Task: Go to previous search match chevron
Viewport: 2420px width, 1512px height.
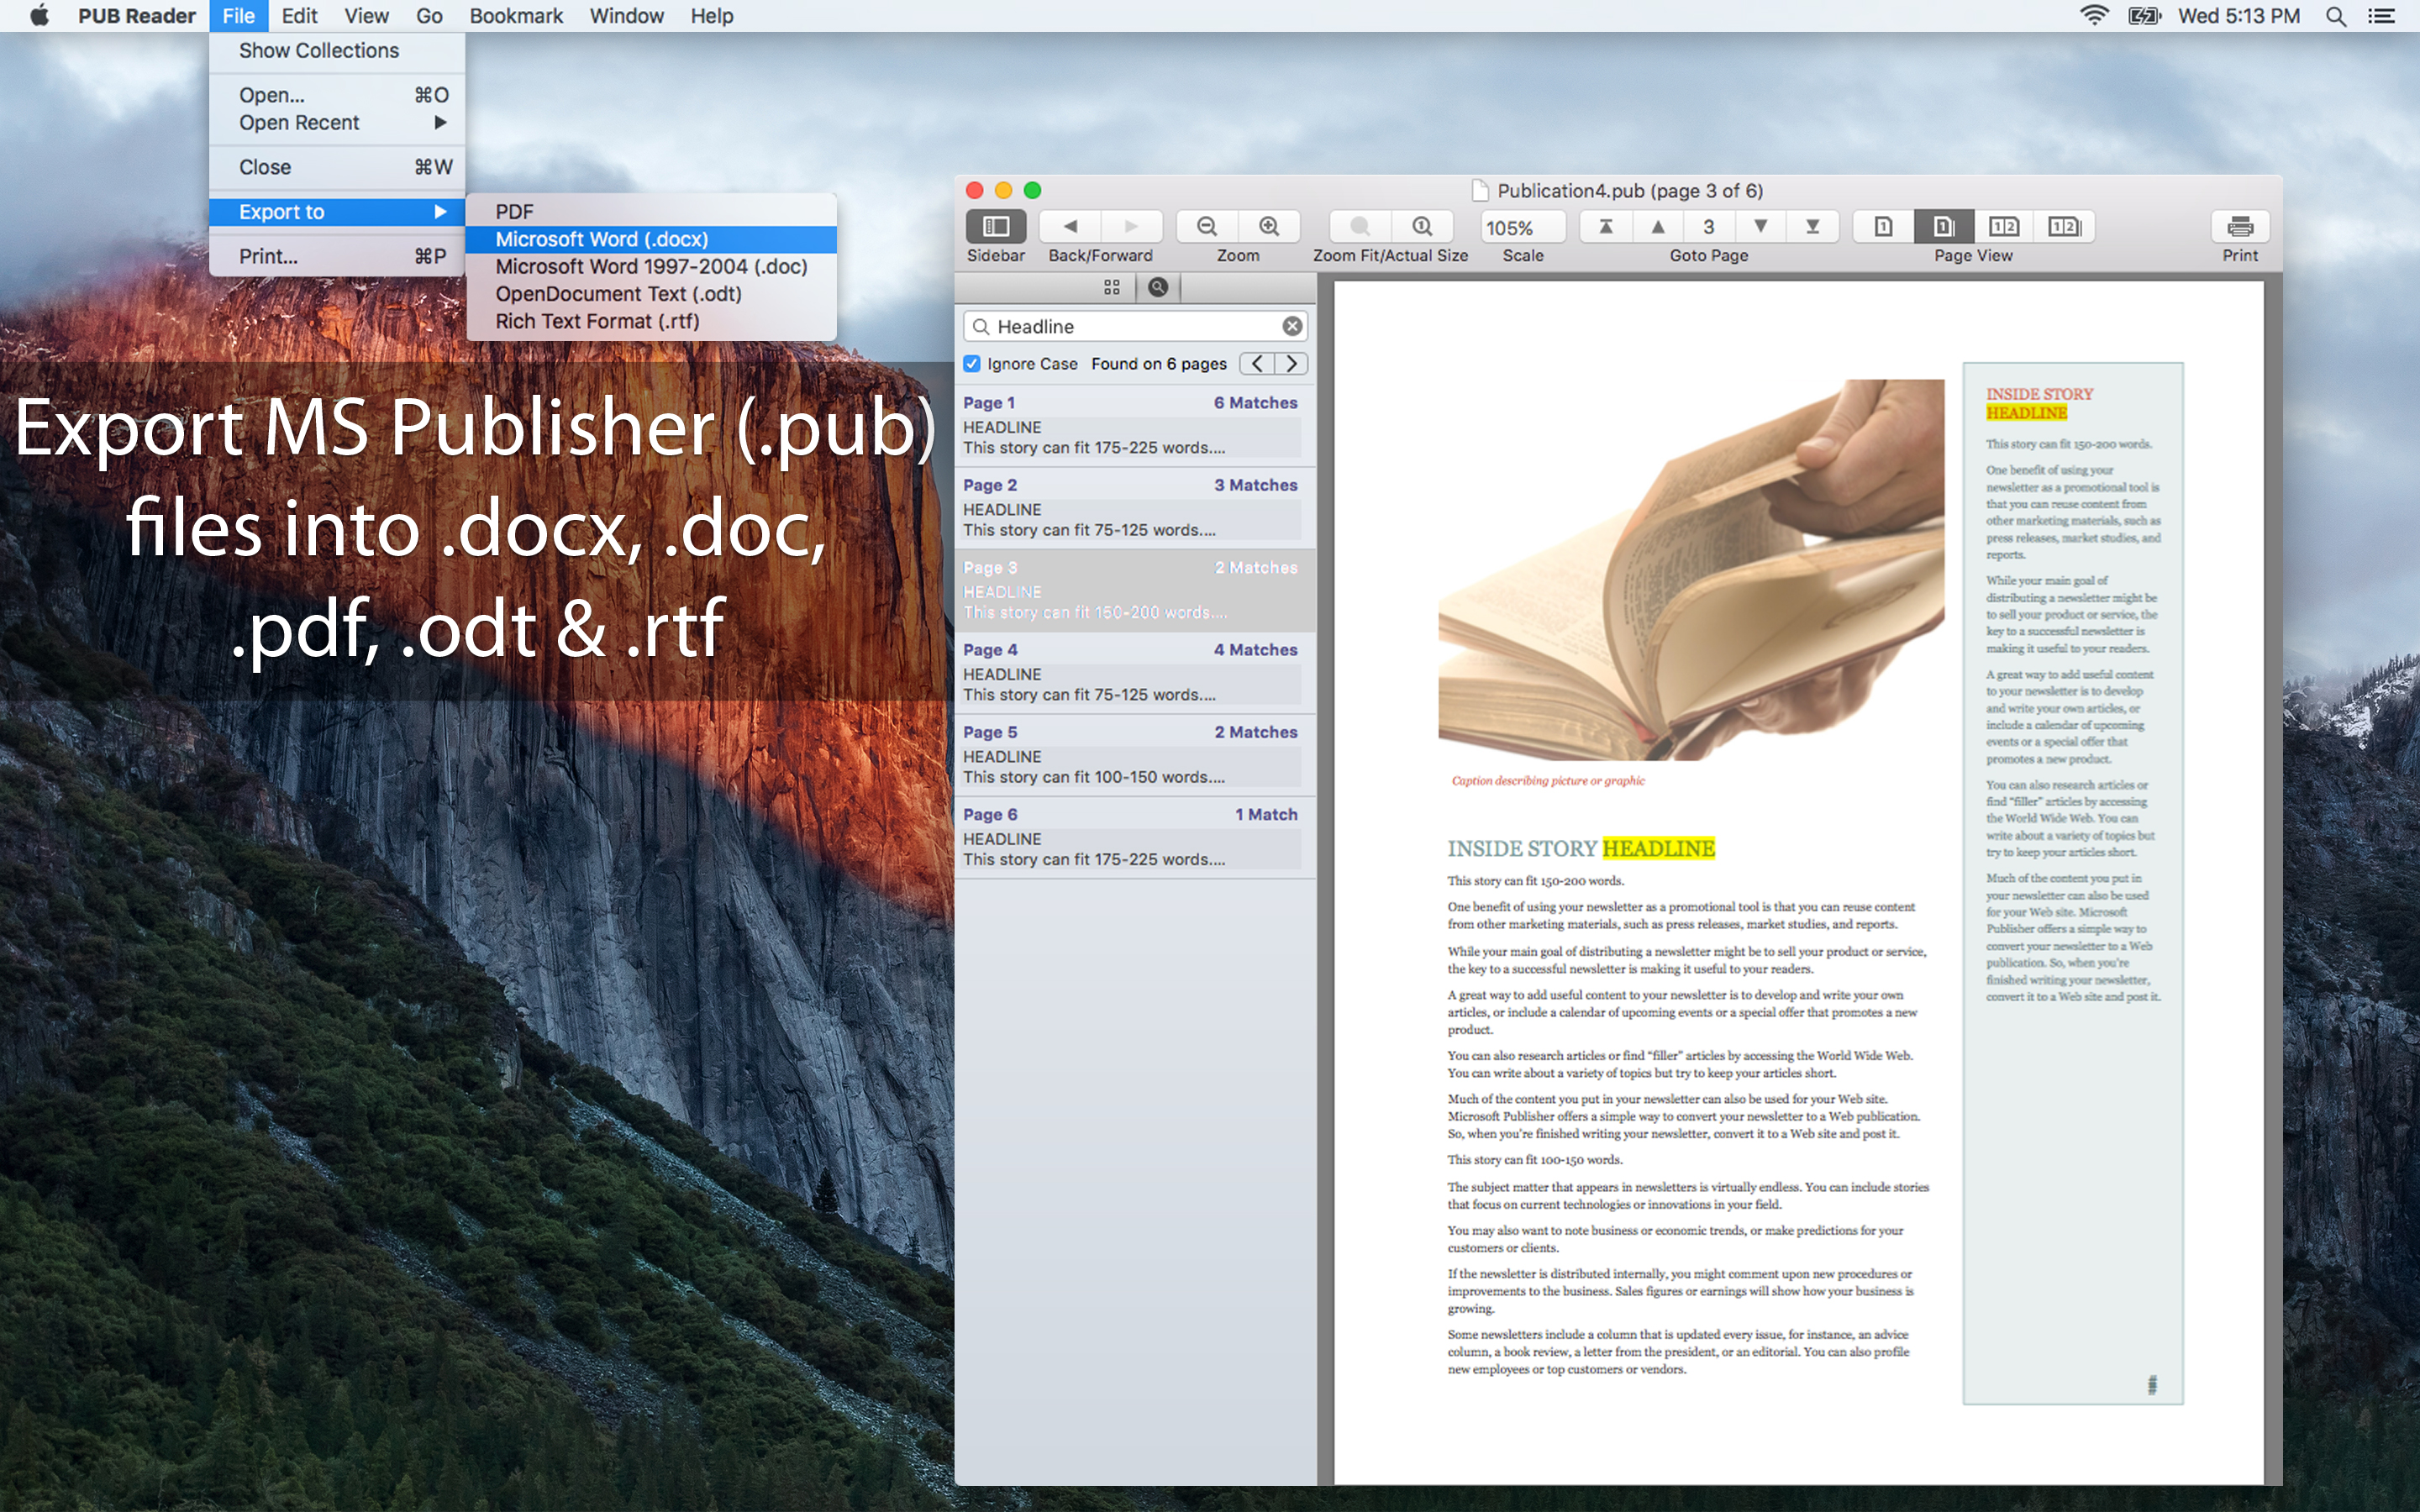Action: coord(1257,364)
